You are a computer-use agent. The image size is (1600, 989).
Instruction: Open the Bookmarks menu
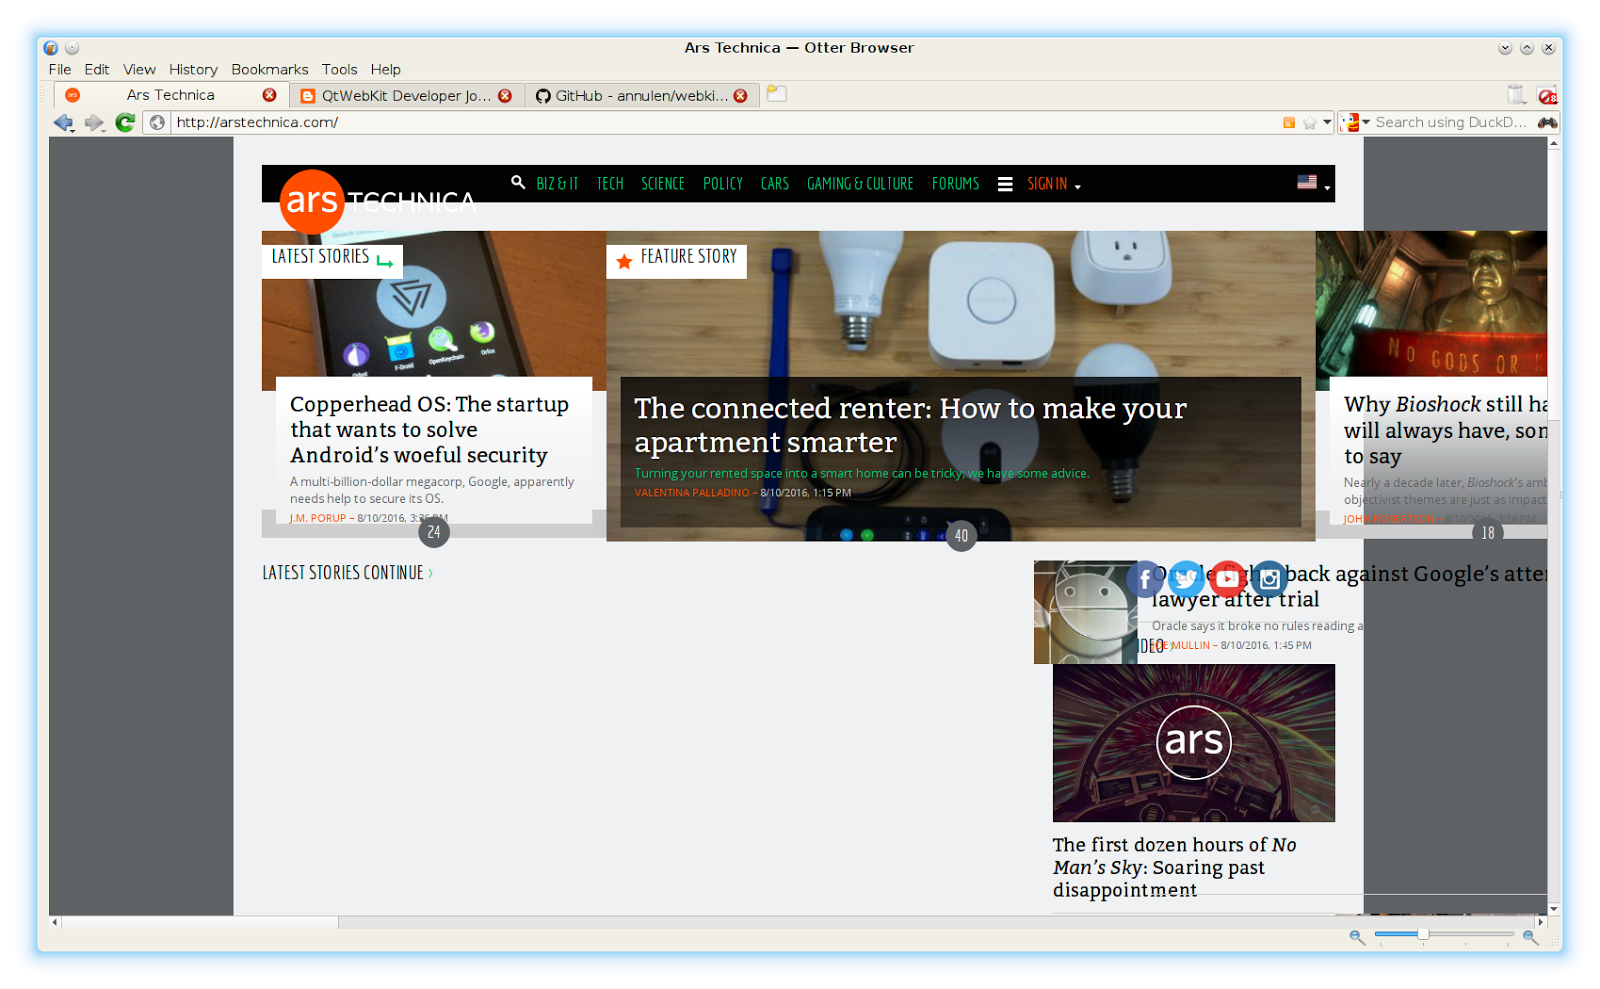[x=270, y=69]
